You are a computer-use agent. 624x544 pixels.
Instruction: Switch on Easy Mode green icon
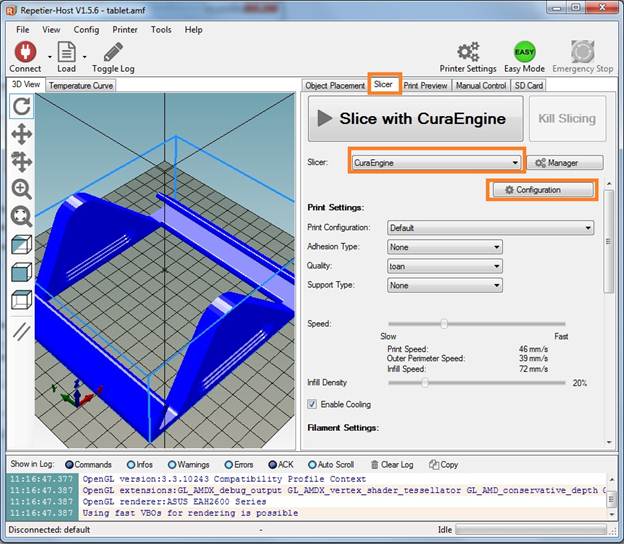(x=524, y=52)
